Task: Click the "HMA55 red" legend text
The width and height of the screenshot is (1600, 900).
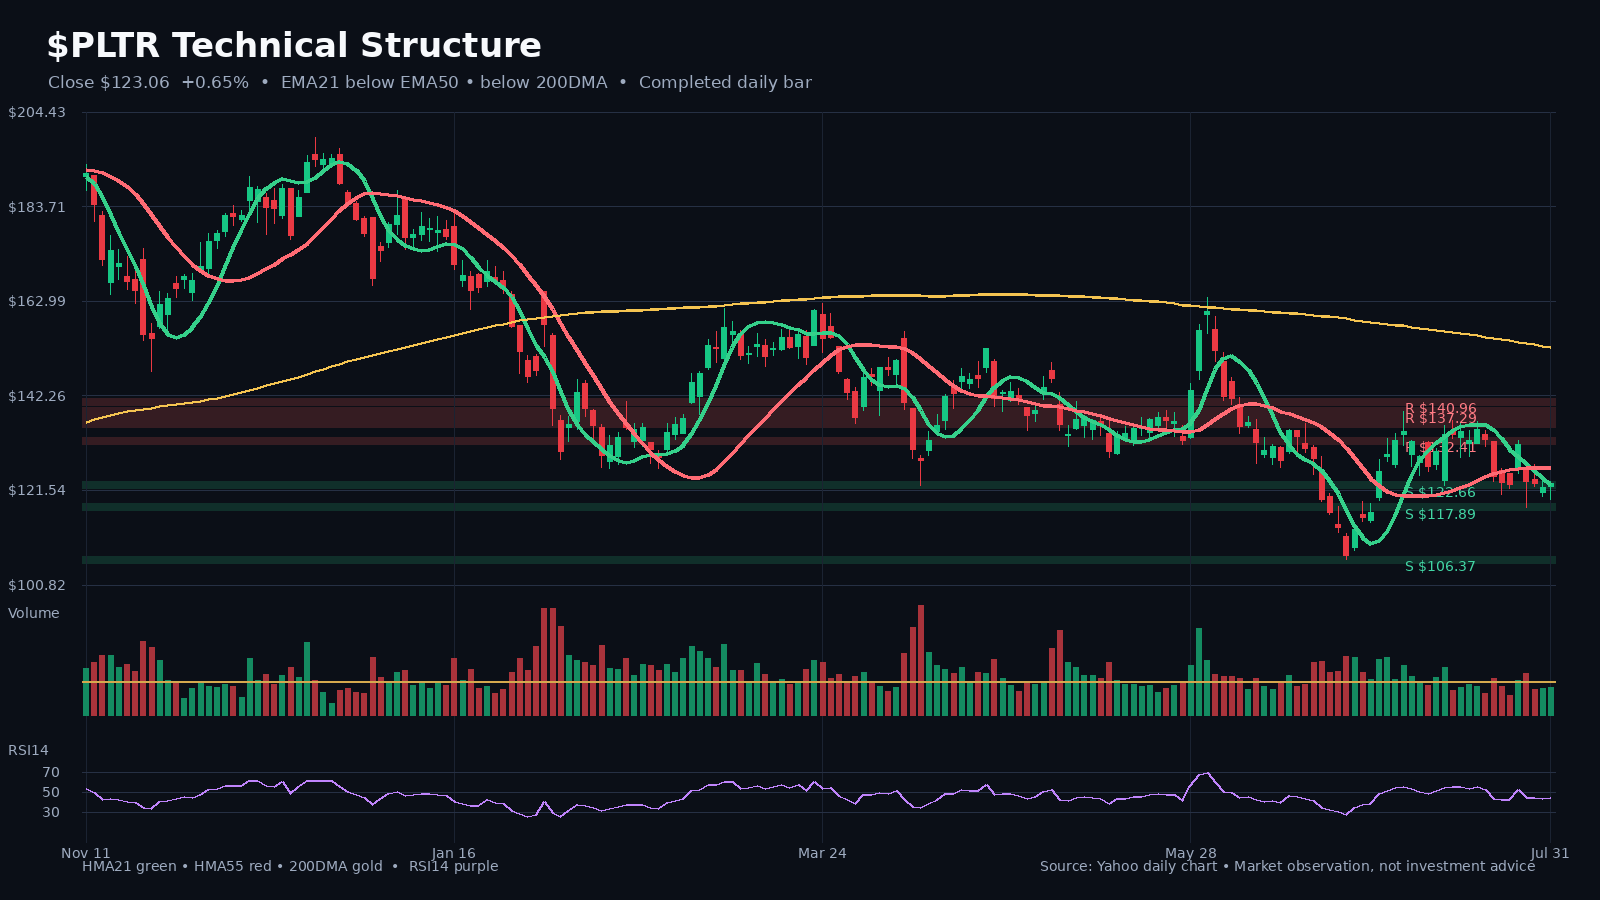Action: pyautogui.click(x=233, y=866)
